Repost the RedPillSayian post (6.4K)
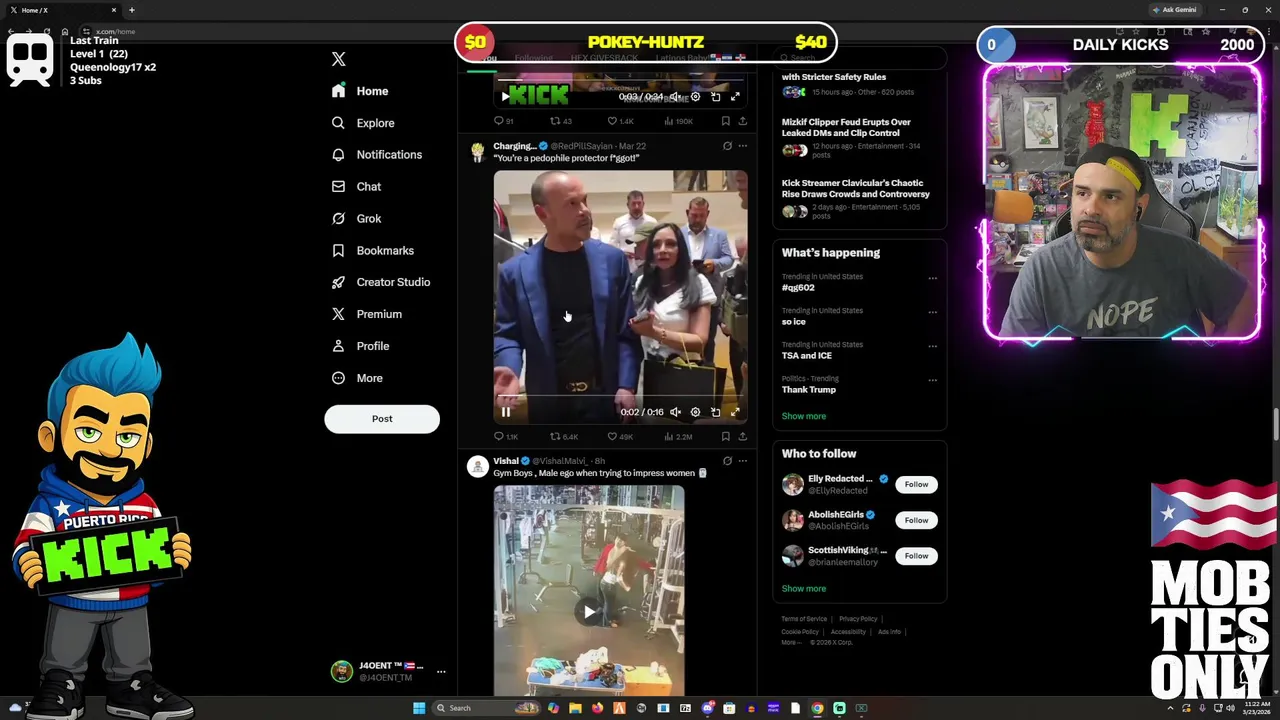The height and width of the screenshot is (720, 1280). (564, 437)
